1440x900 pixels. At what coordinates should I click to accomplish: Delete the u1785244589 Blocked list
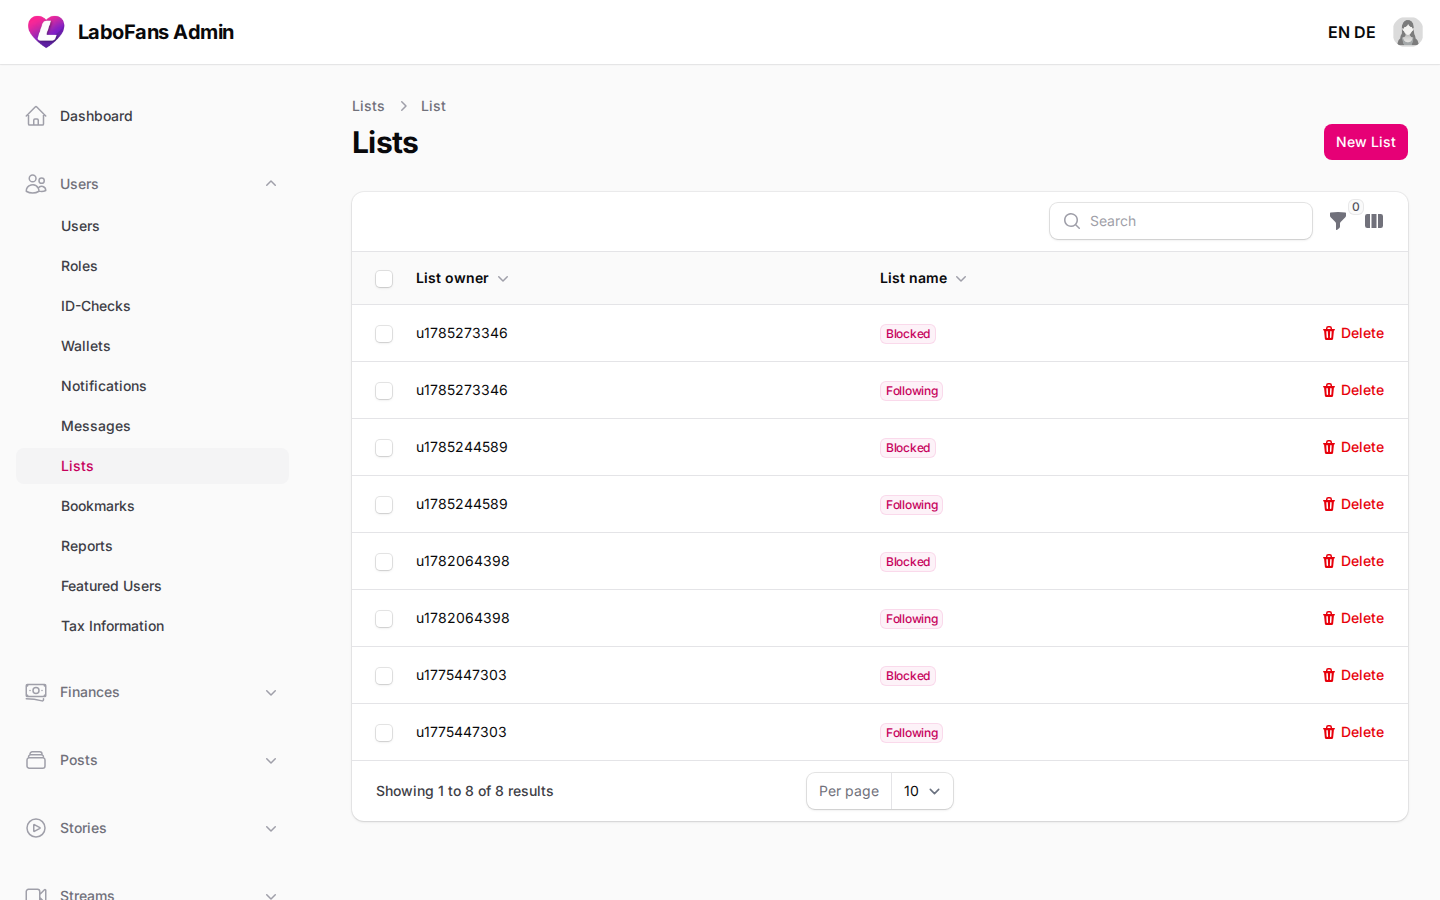[x=1353, y=447]
